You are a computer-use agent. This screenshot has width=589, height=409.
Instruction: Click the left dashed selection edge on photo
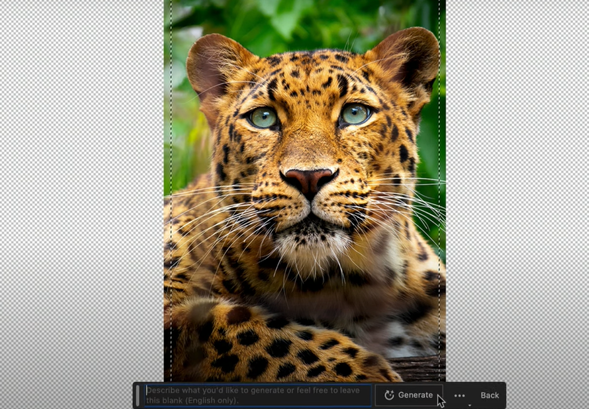pos(171,188)
